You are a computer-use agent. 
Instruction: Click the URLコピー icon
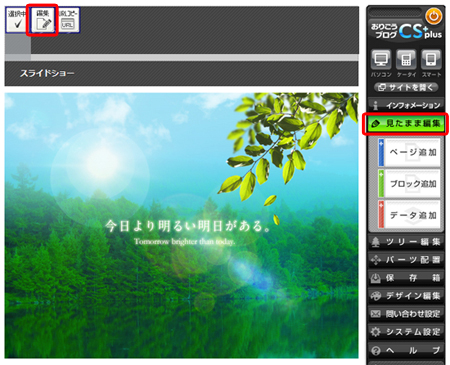point(68,20)
